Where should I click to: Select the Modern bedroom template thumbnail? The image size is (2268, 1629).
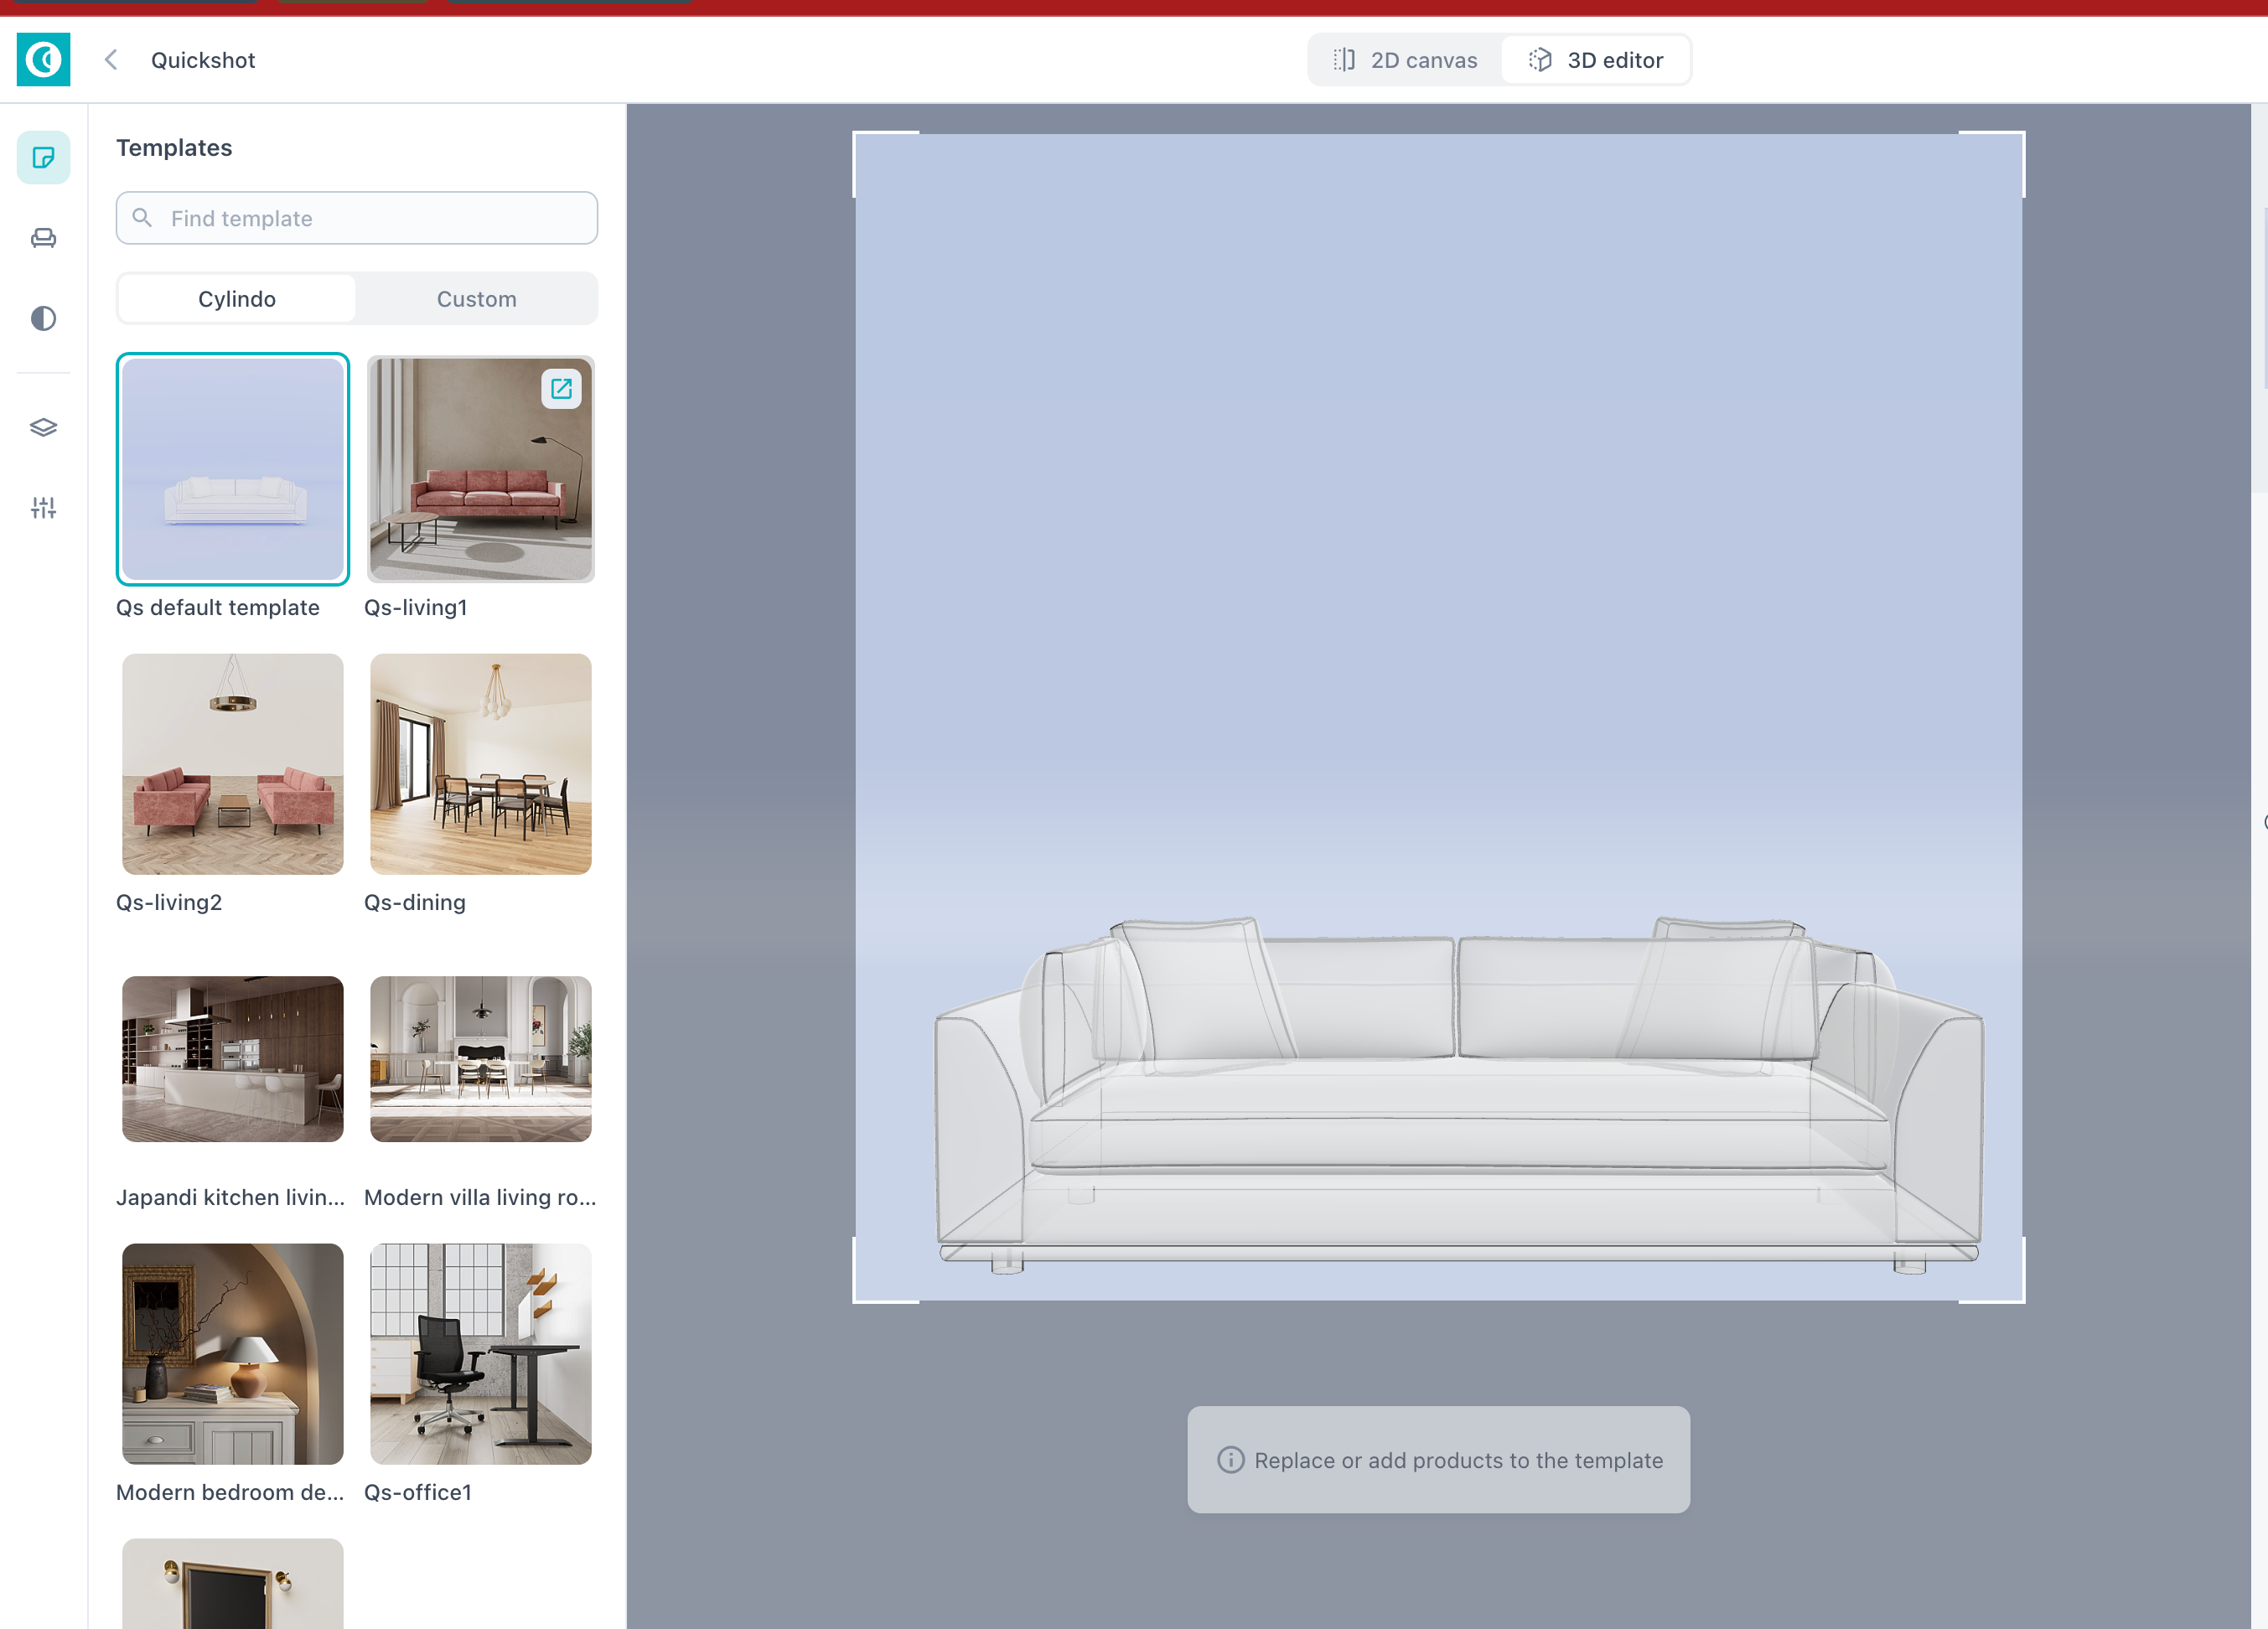[233, 1354]
